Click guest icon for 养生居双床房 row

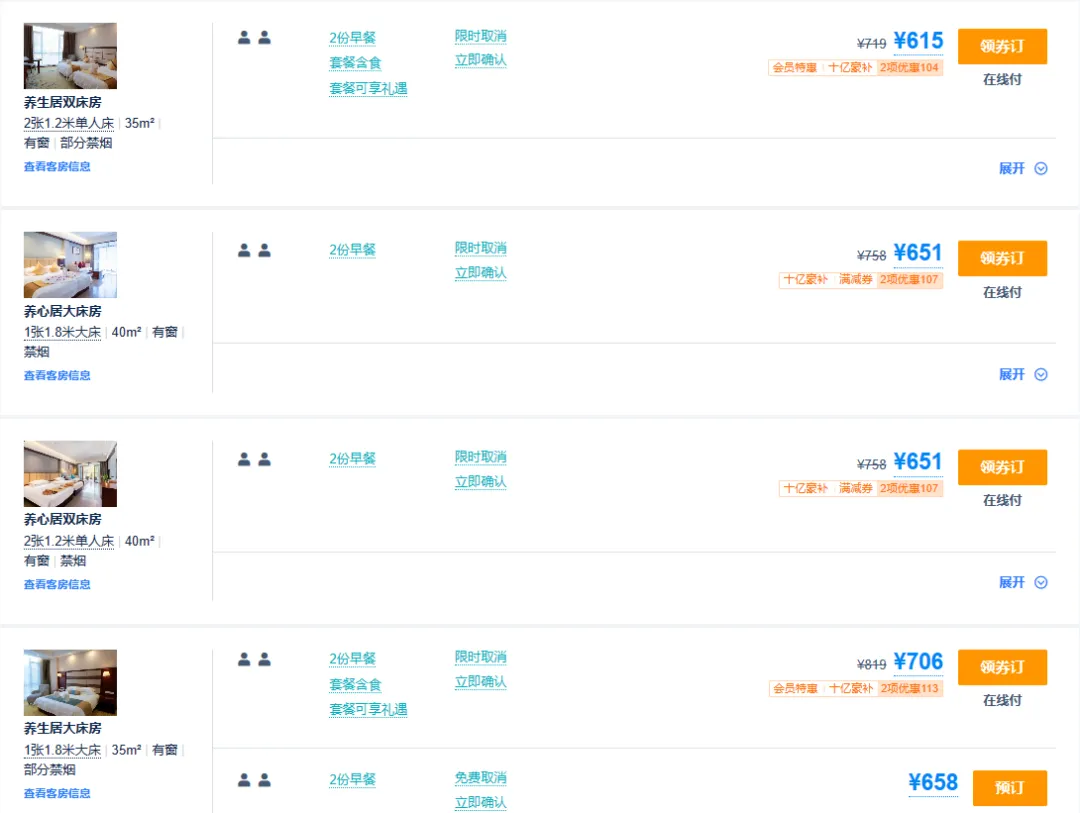pyautogui.click(x=254, y=38)
